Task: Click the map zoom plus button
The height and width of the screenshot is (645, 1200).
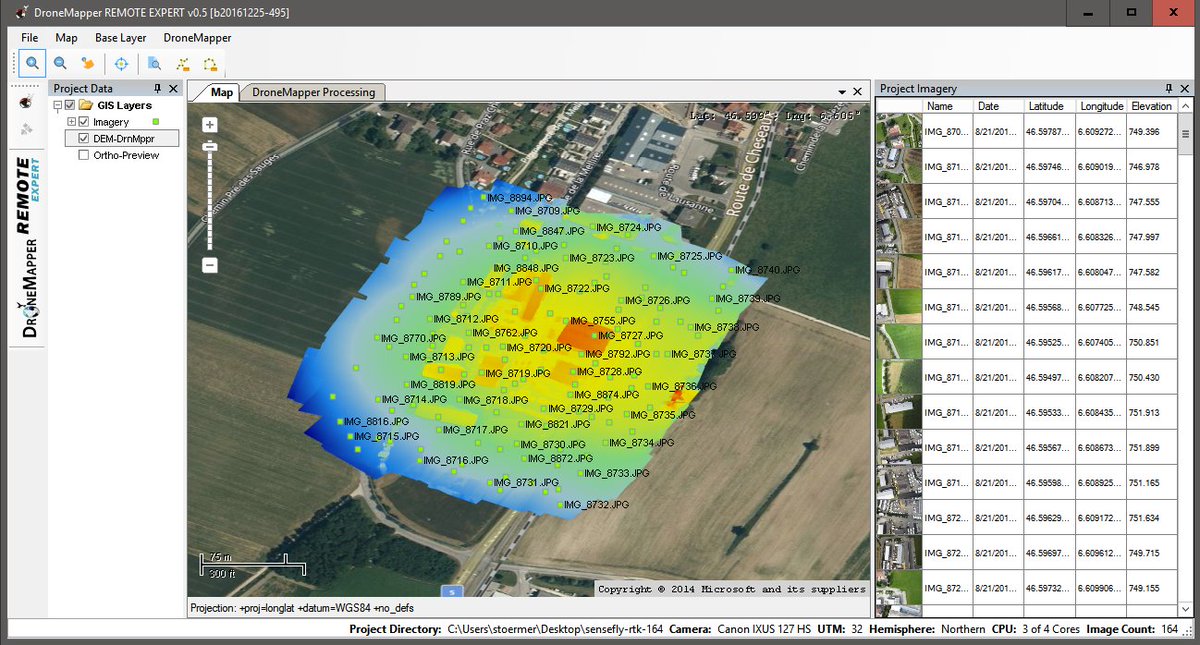Action: (x=209, y=125)
